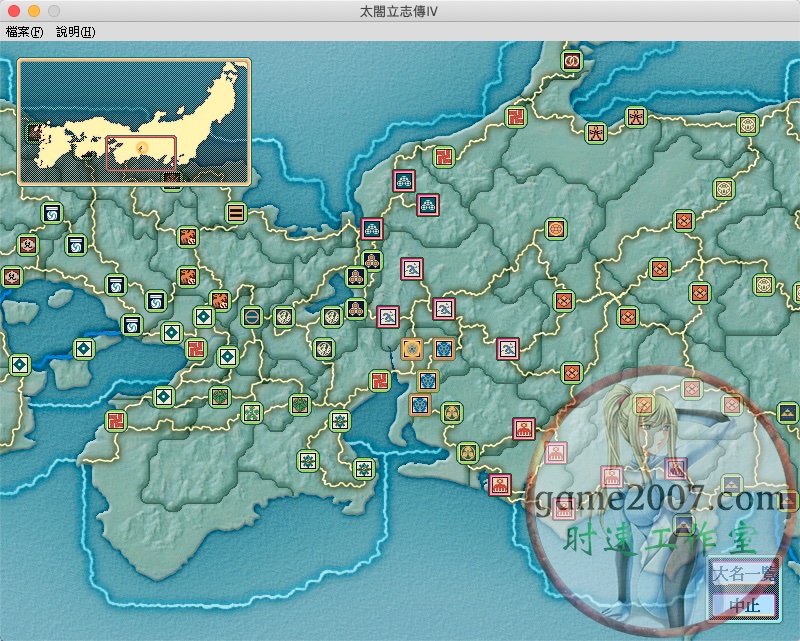Select the orange lattice-circle crest castle
Viewport: 800px width, 641px height.
(556, 229)
